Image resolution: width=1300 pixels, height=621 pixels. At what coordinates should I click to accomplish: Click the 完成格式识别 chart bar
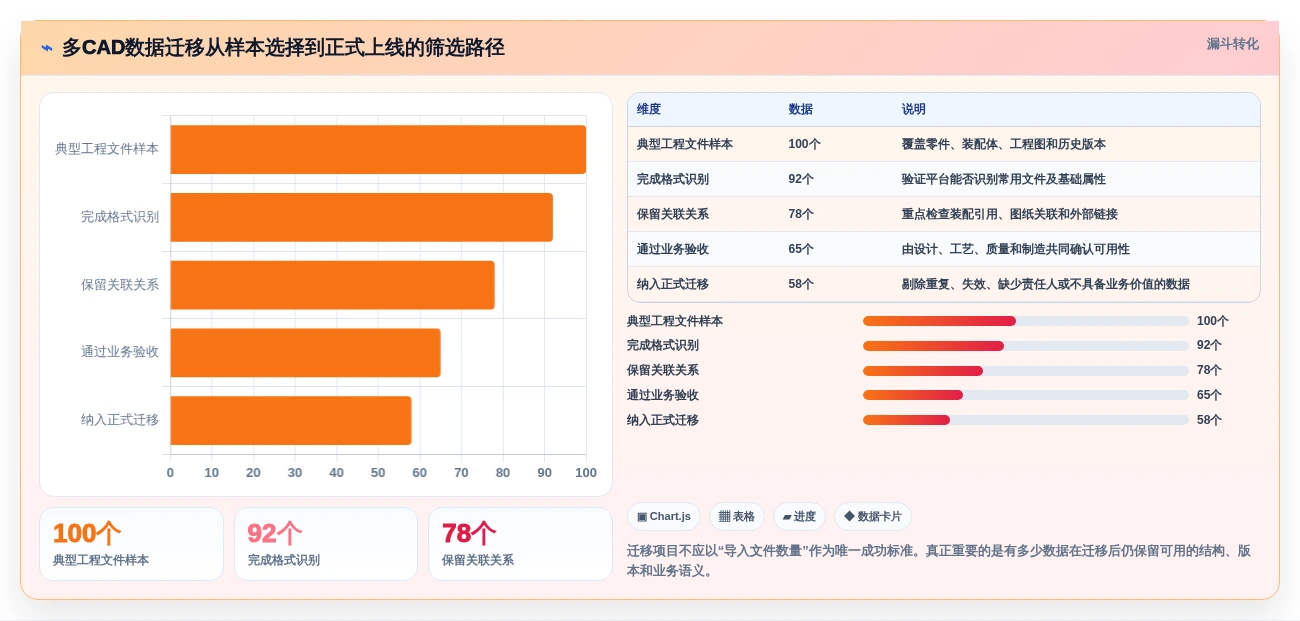(362, 217)
